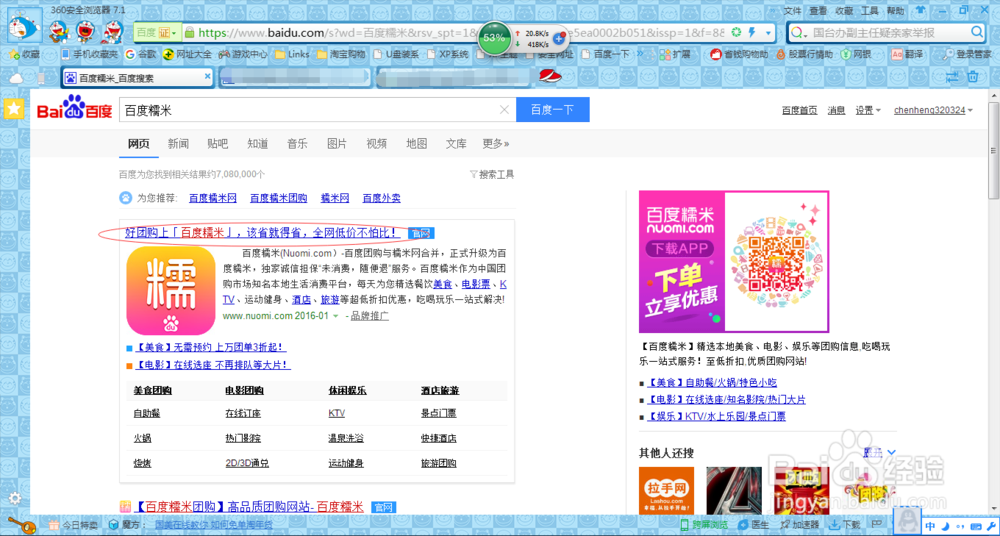Open the 下载 downloads in status bar
Viewport: 1000px width, 536px height.
844,525
